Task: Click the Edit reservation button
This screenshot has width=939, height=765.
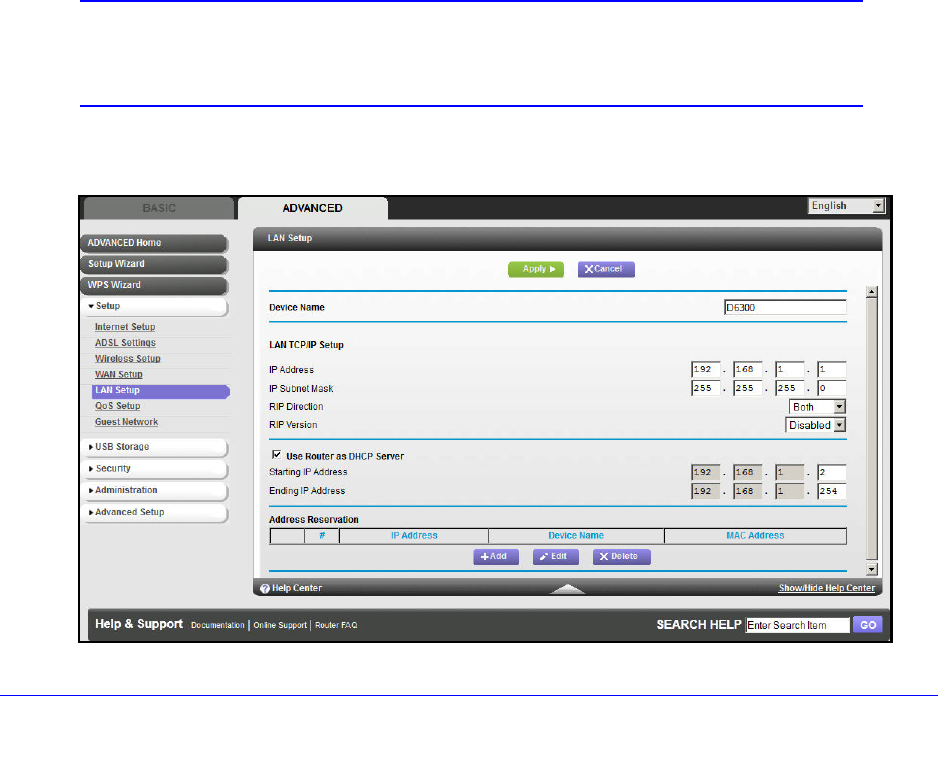Action: pos(556,557)
